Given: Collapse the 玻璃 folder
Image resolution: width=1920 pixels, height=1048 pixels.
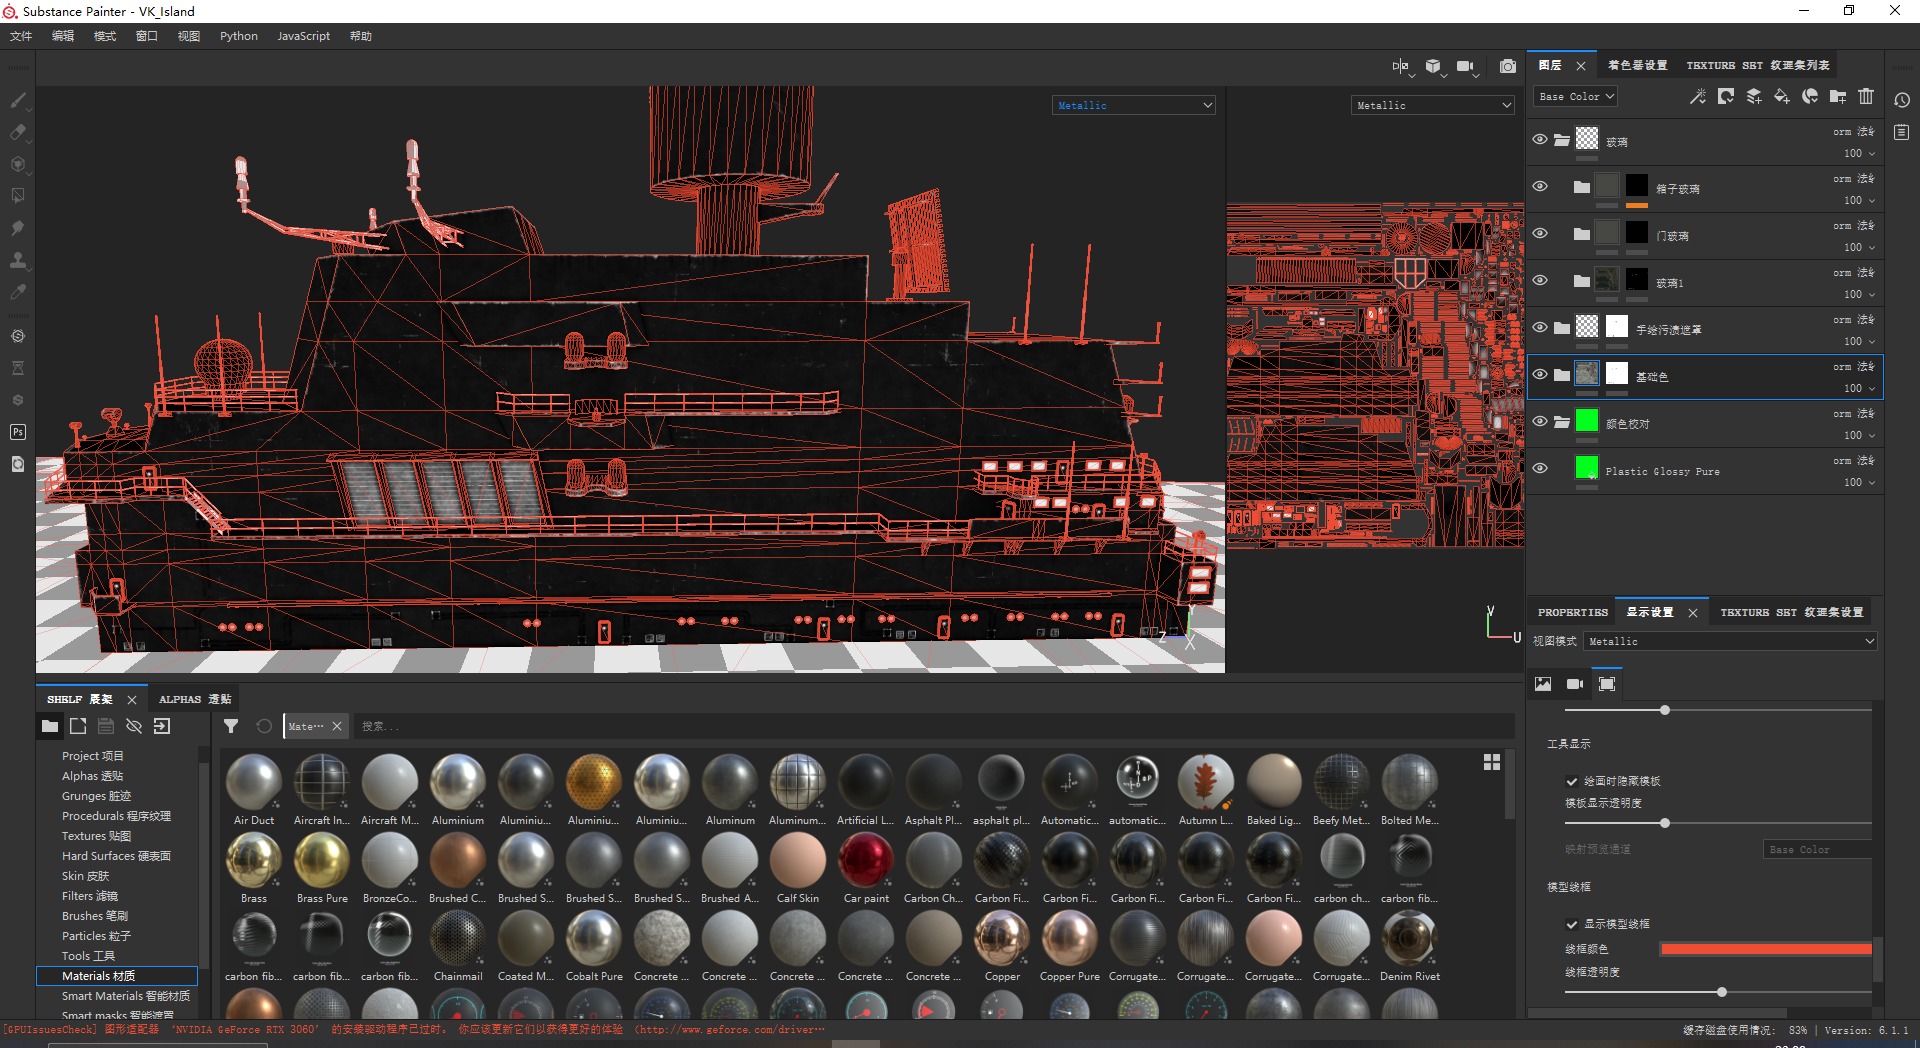Looking at the screenshot, I should click(x=1562, y=140).
